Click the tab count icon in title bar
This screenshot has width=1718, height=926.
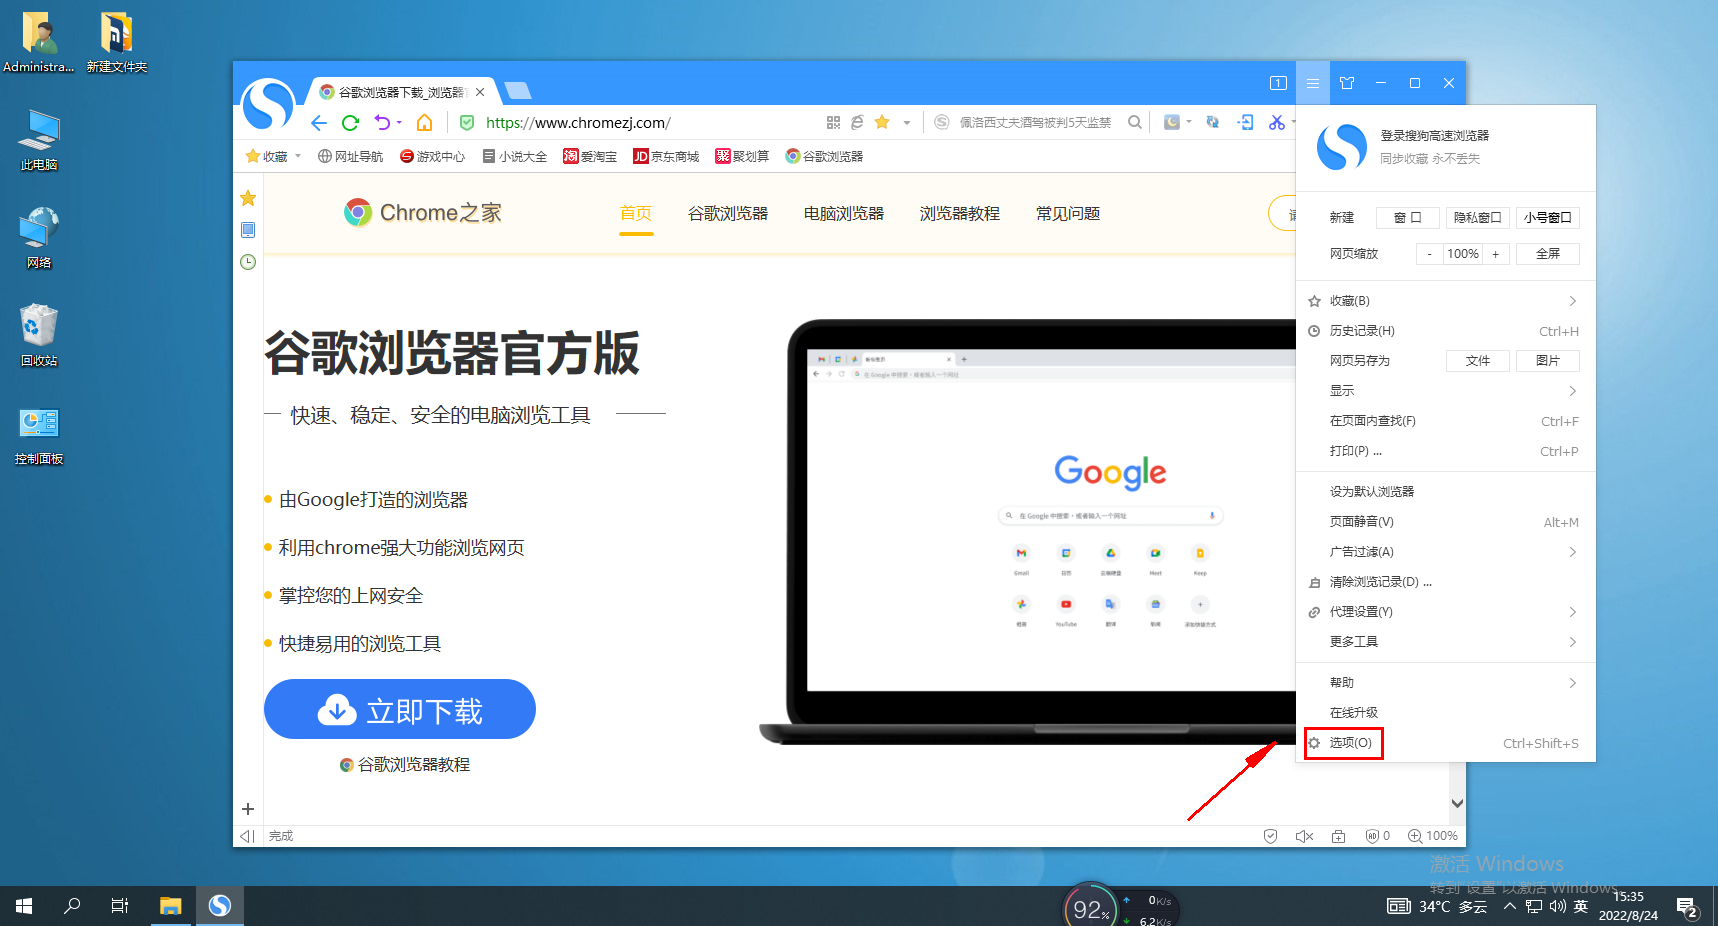(x=1278, y=83)
